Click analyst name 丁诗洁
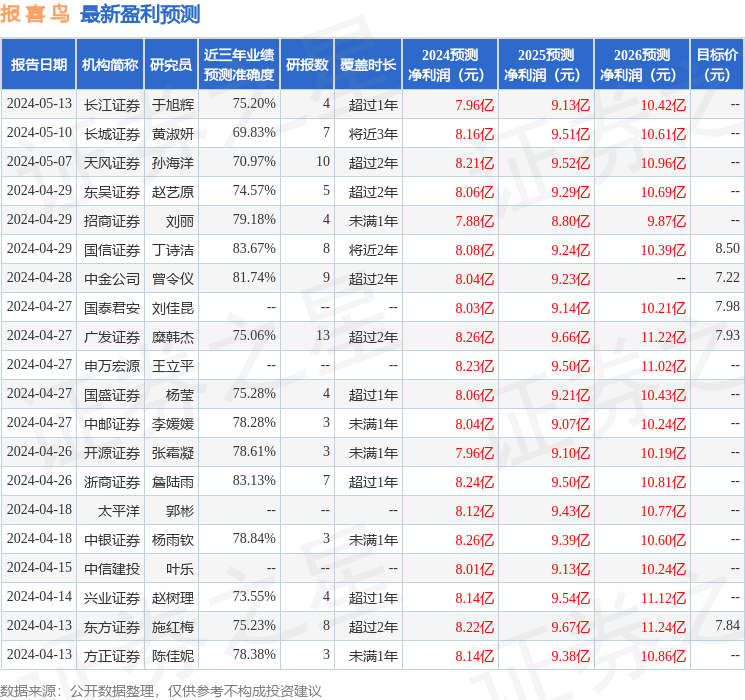 pyautogui.click(x=173, y=249)
